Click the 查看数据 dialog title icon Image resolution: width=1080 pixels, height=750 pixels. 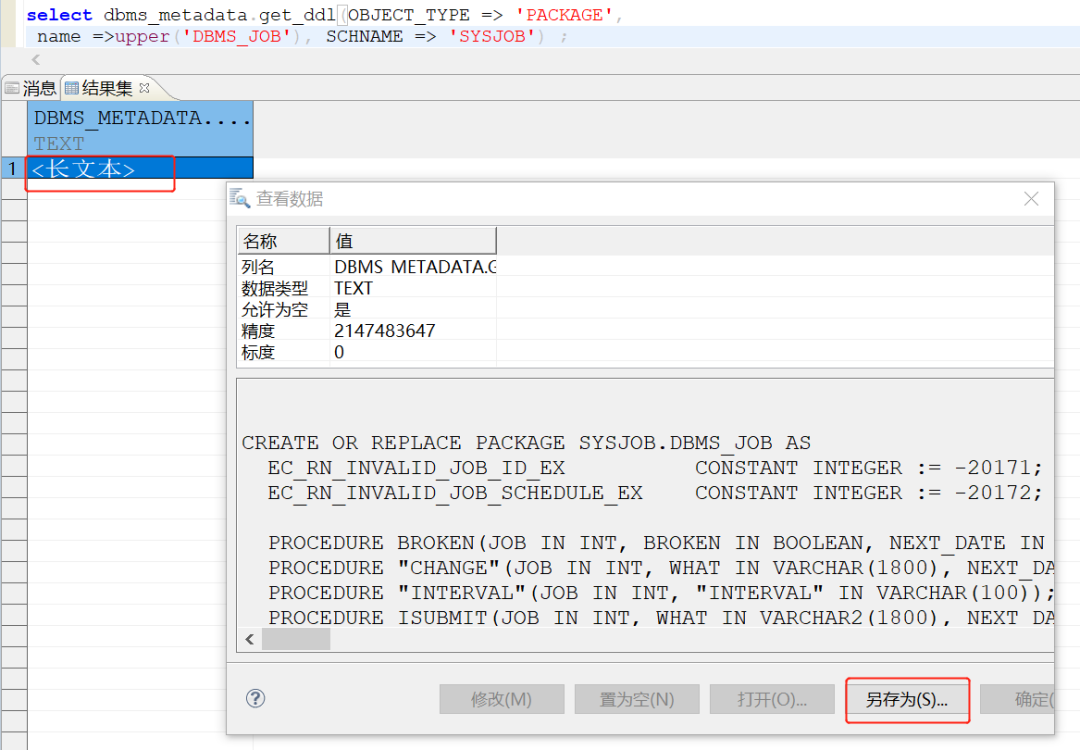point(240,198)
